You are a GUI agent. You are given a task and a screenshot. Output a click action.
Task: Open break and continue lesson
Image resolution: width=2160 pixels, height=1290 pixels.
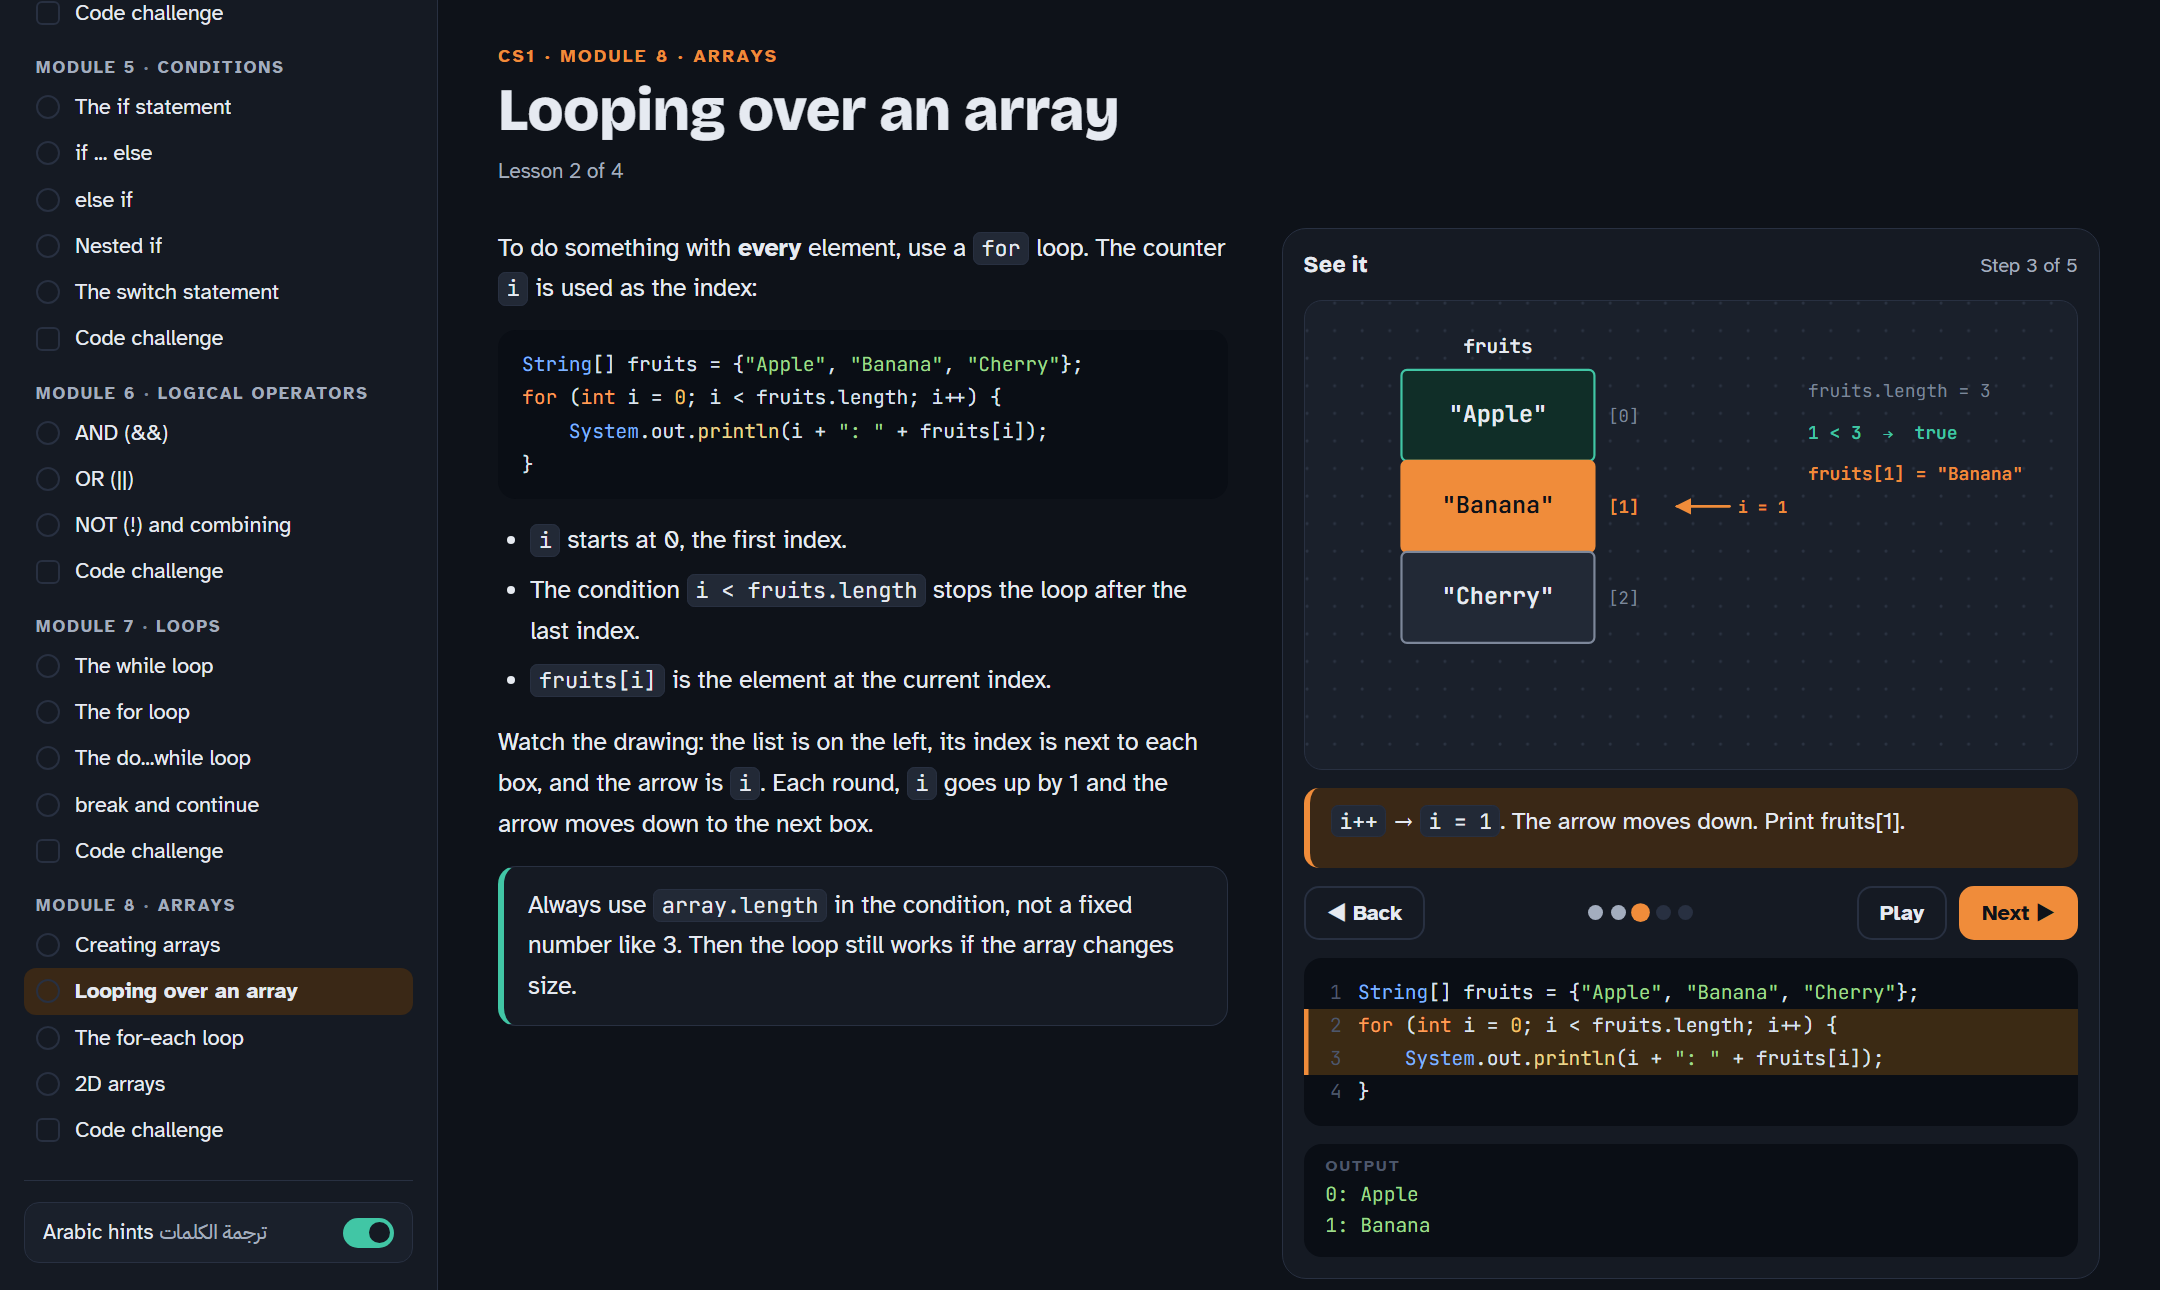pos(218,805)
